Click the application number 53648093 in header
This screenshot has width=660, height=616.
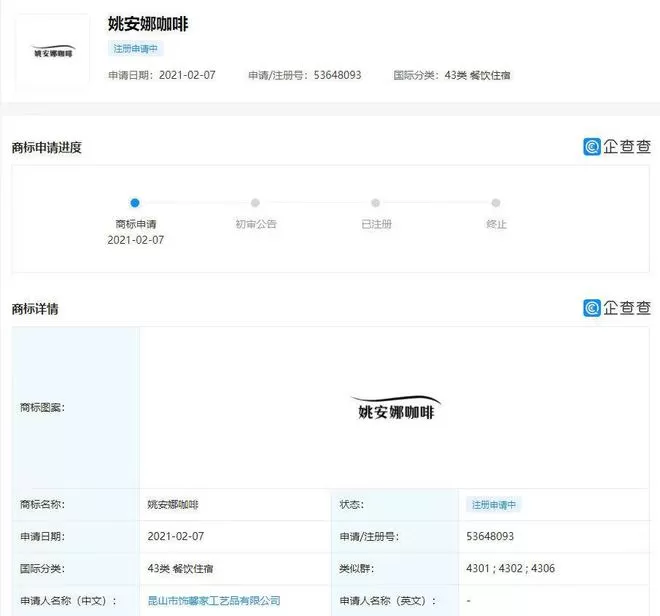[x=338, y=75]
